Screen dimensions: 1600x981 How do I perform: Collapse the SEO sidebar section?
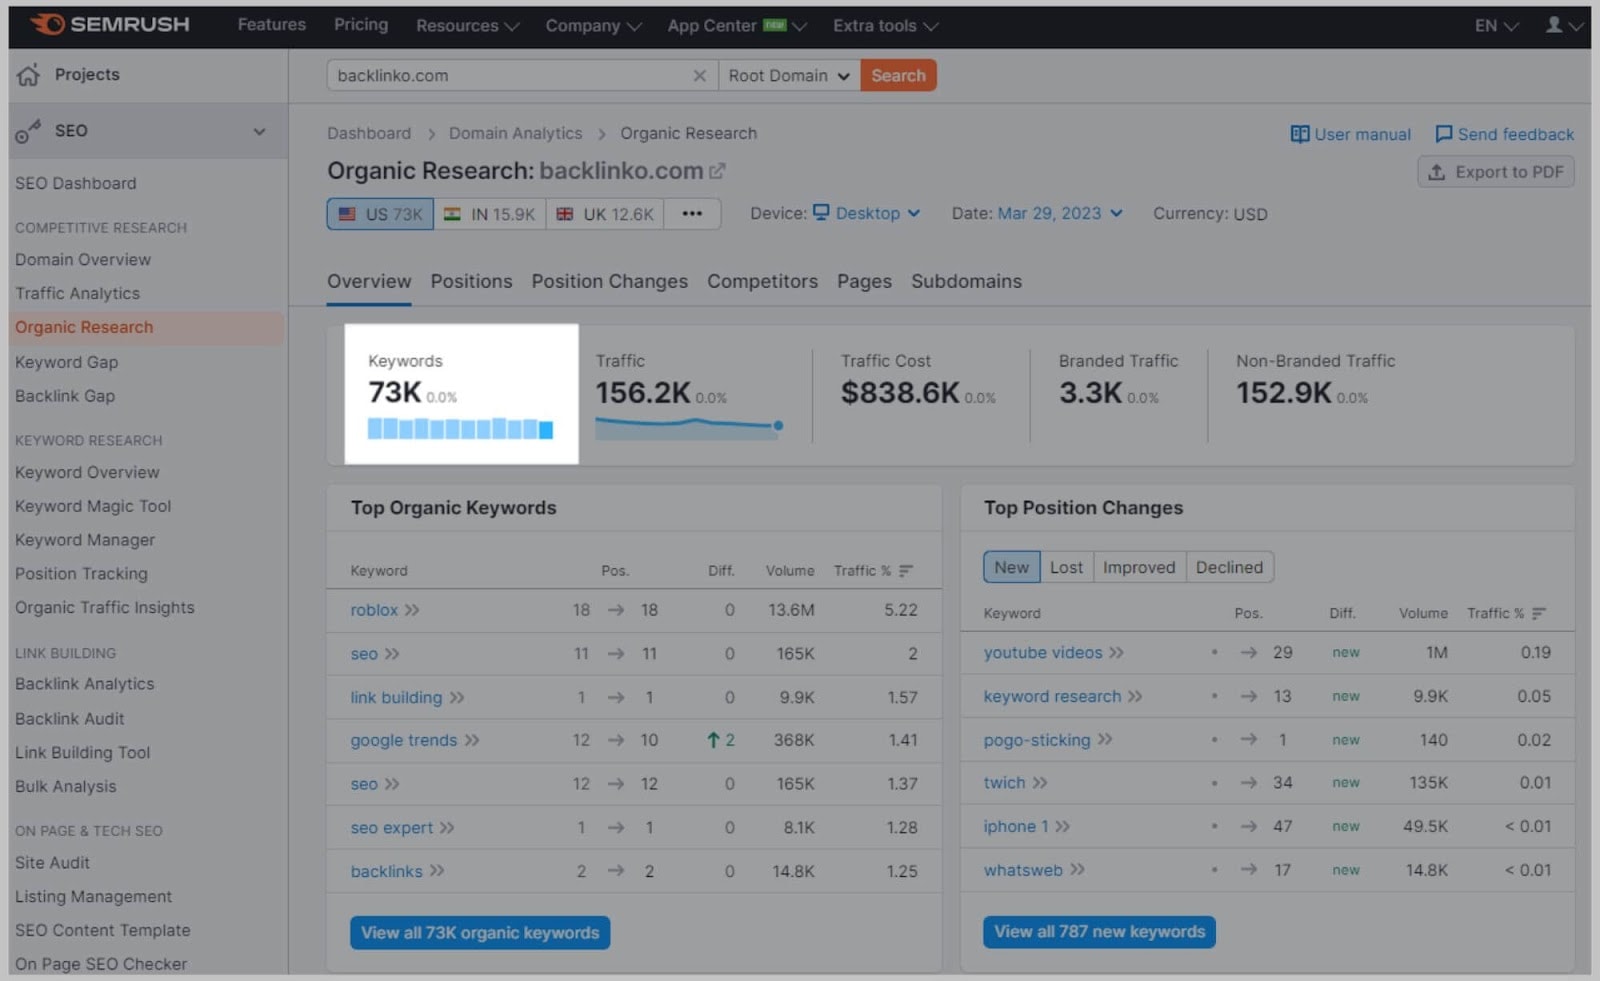pyautogui.click(x=259, y=131)
